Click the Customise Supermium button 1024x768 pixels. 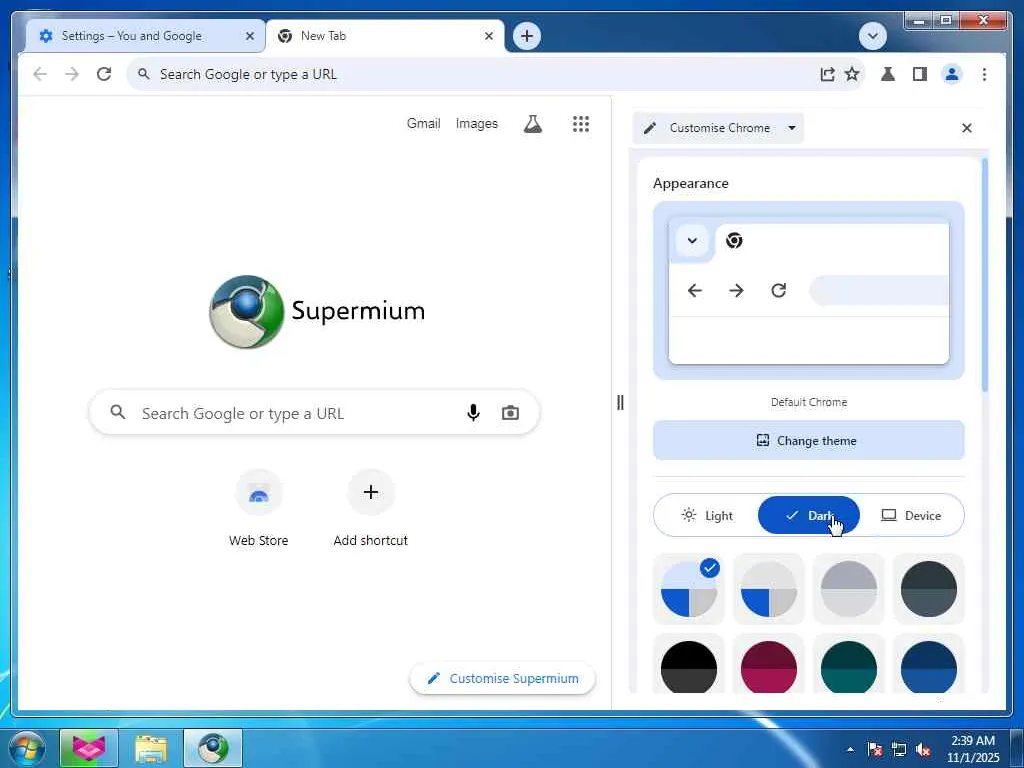(x=502, y=679)
